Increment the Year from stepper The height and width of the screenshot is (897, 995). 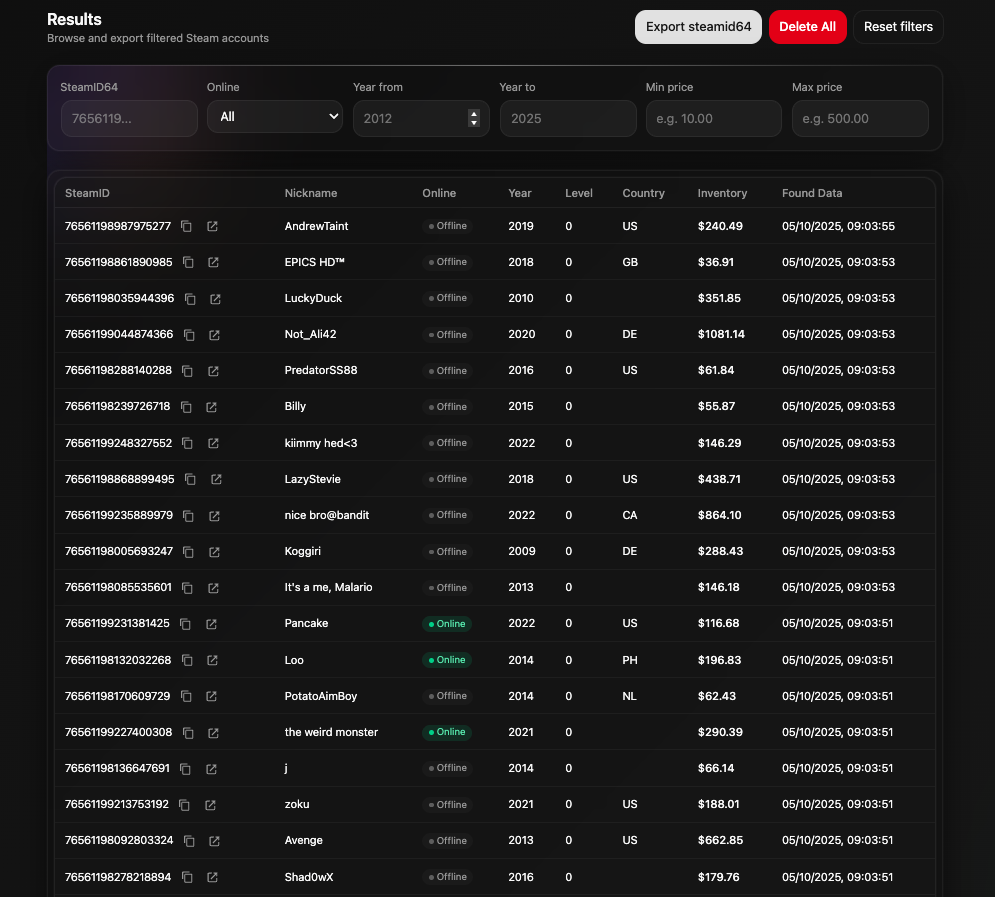[x=473, y=114]
